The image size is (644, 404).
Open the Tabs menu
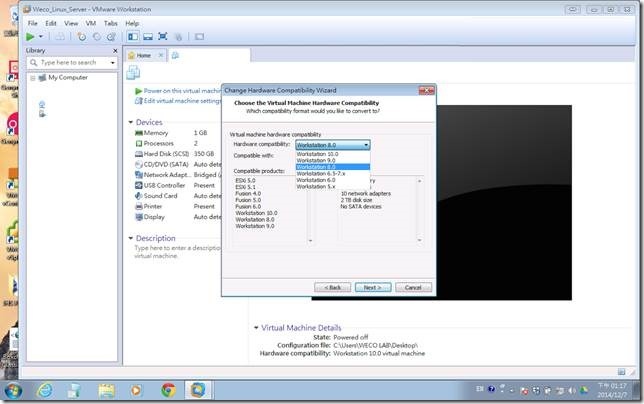[111, 23]
